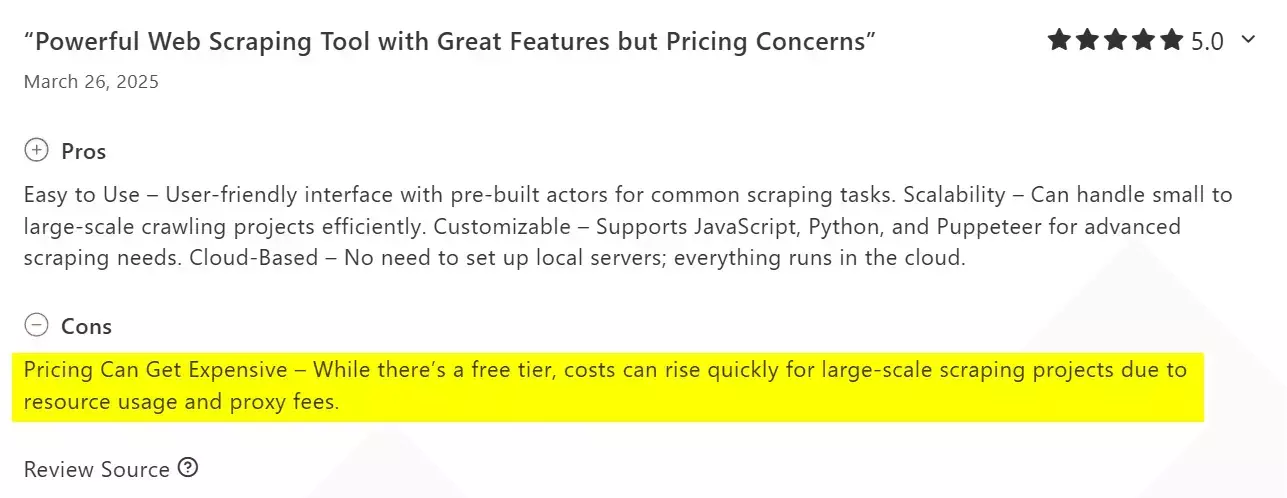Click the first star in the rating
The width and height of the screenshot is (1287, 498).
1060,40
